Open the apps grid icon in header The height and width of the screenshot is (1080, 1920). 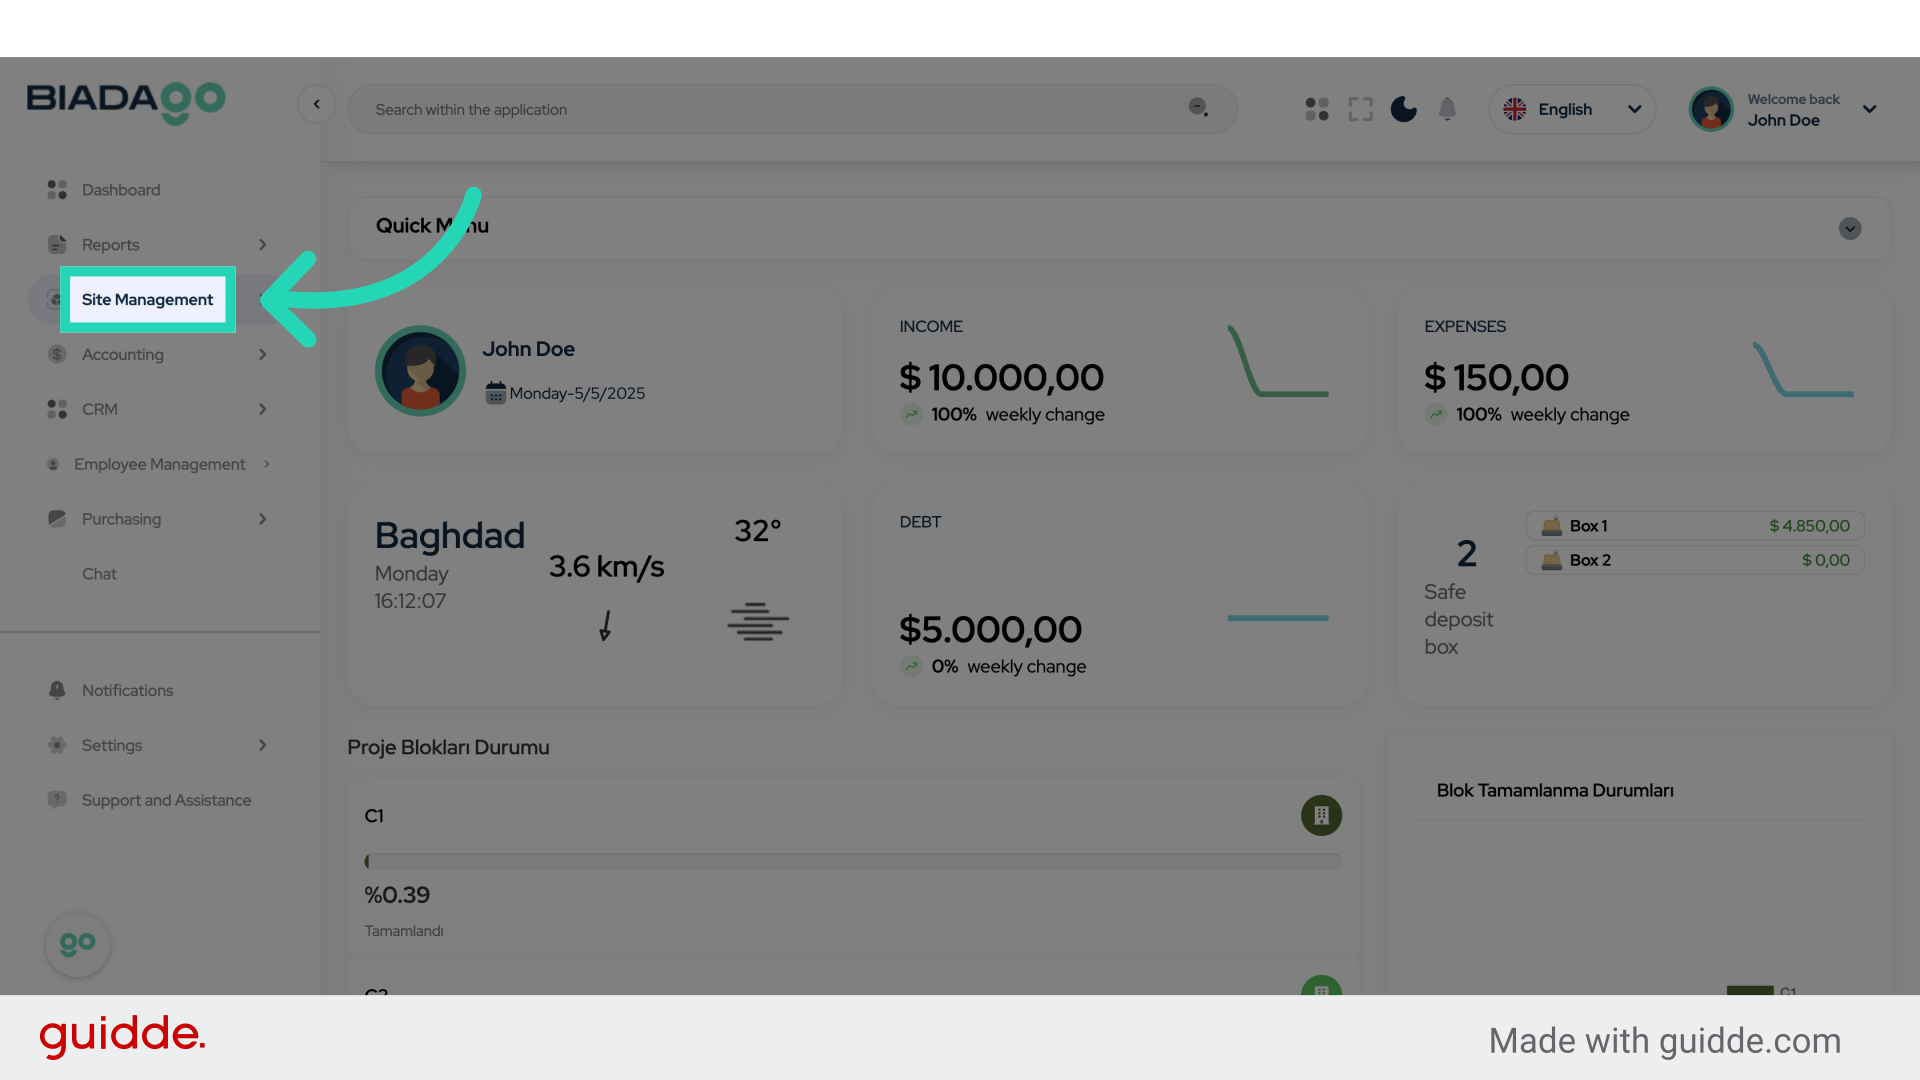click(1317, 109)
